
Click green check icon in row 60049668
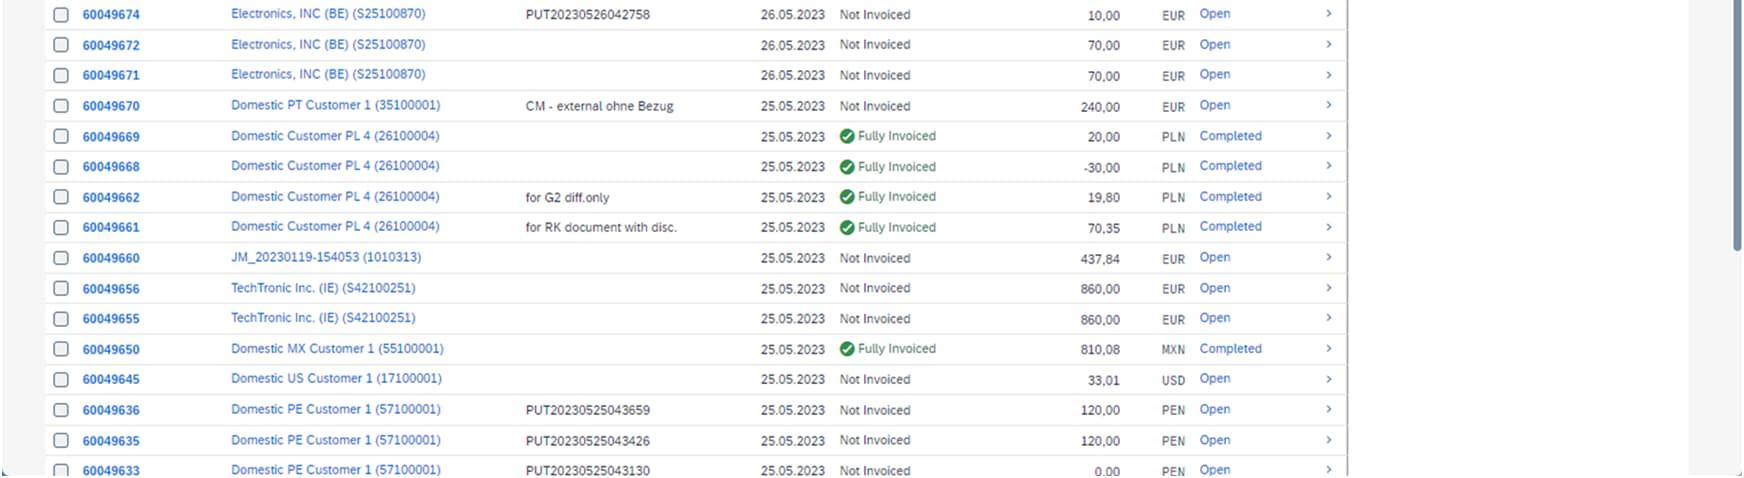(847, 167)
